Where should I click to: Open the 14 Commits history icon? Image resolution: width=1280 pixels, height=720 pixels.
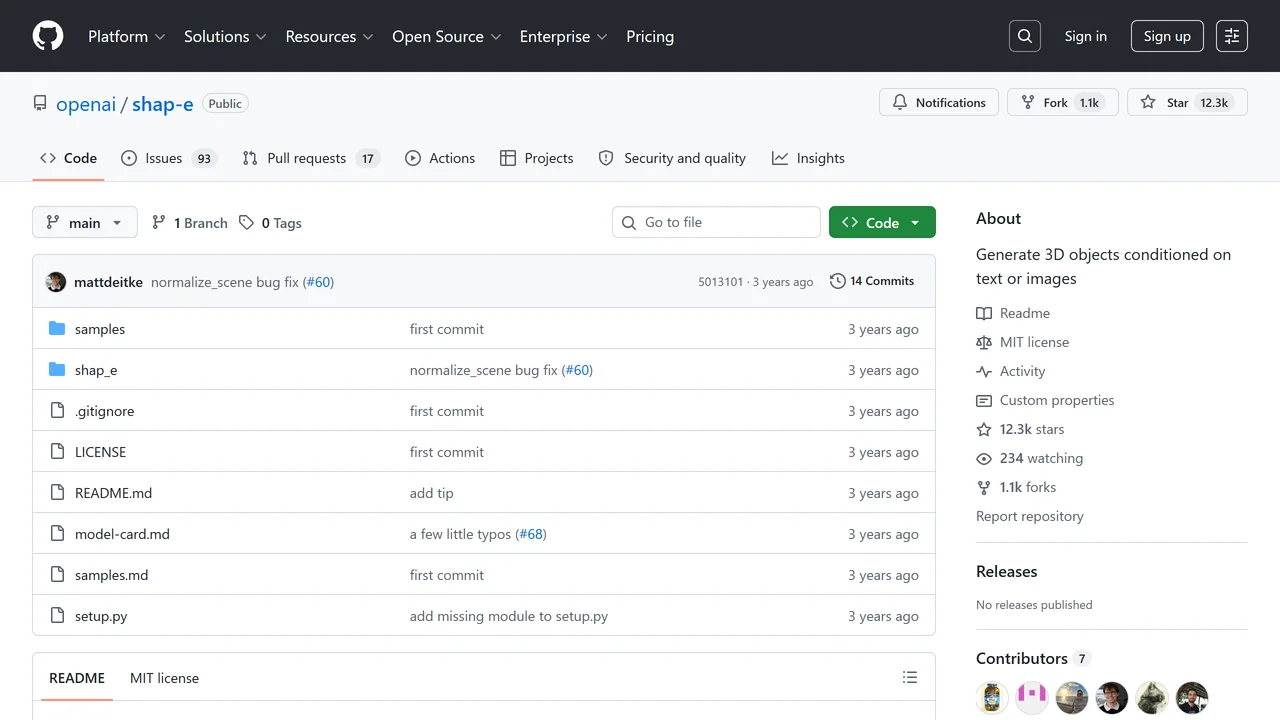(838, 281)
